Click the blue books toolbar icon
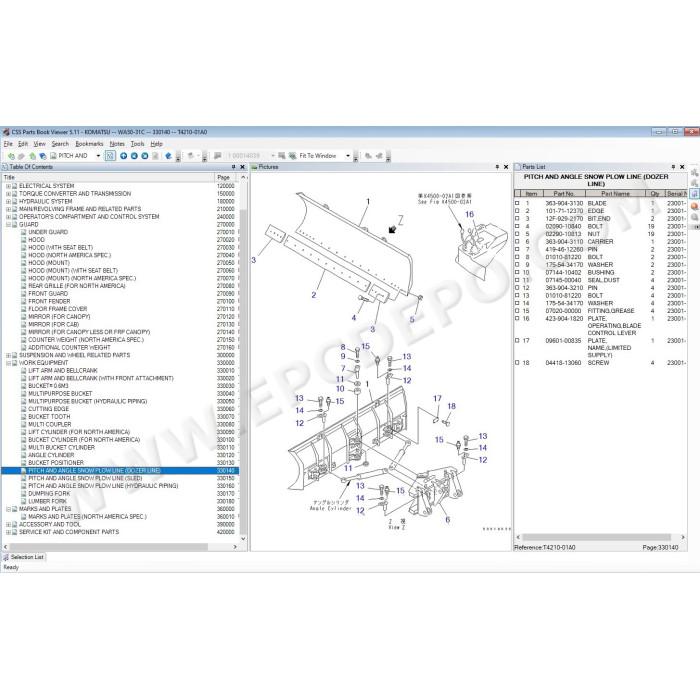This screenshot has width=700, height=700. (x=43, y=156)
